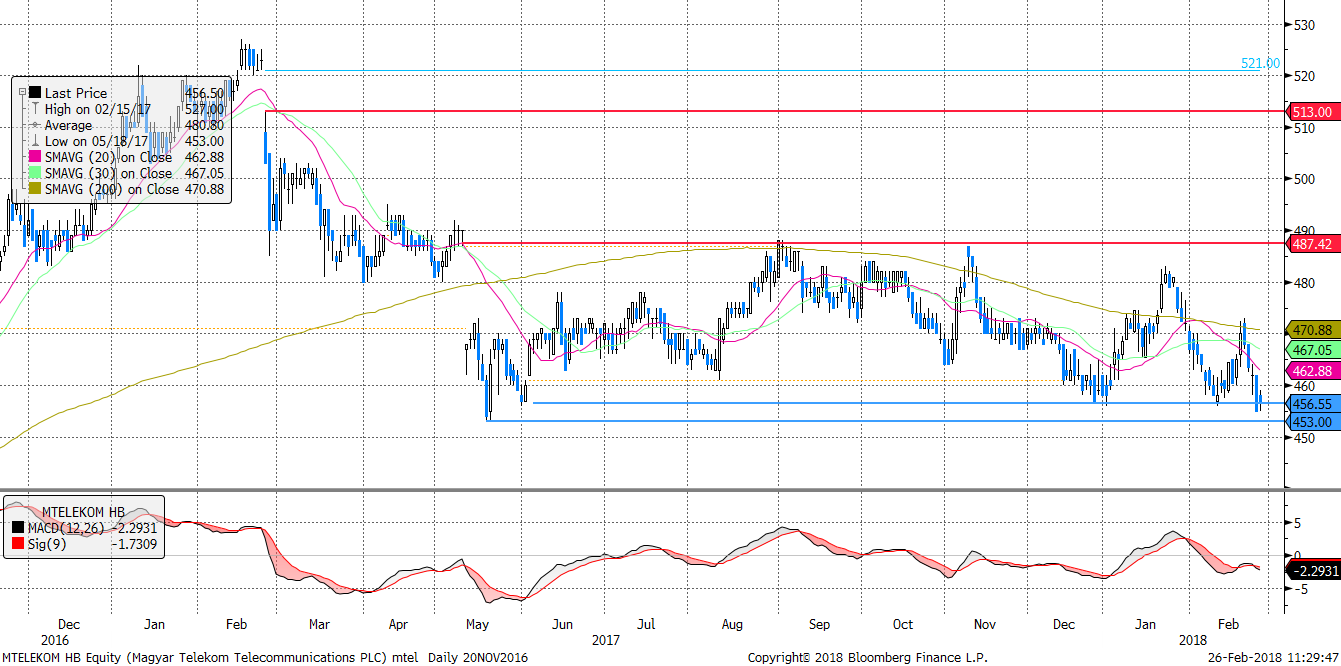This screenshot has height=666, width=1341.
Task: Click the olive 470.88 axis price tag
Action: [1312, 329]
